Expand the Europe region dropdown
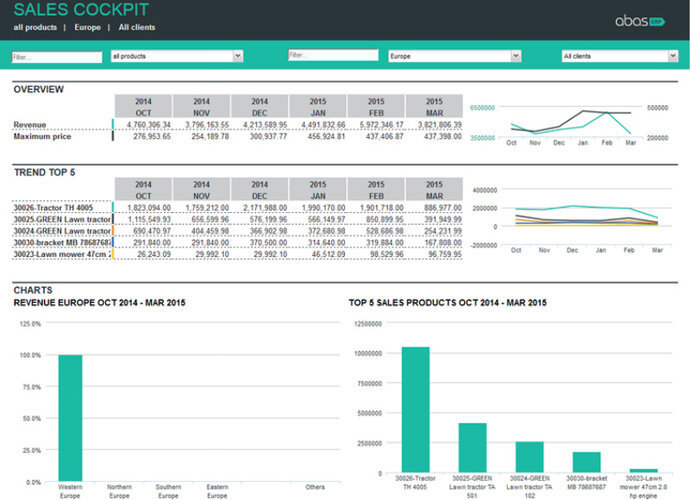Screen dimensions: 690x500 (454, 57)
